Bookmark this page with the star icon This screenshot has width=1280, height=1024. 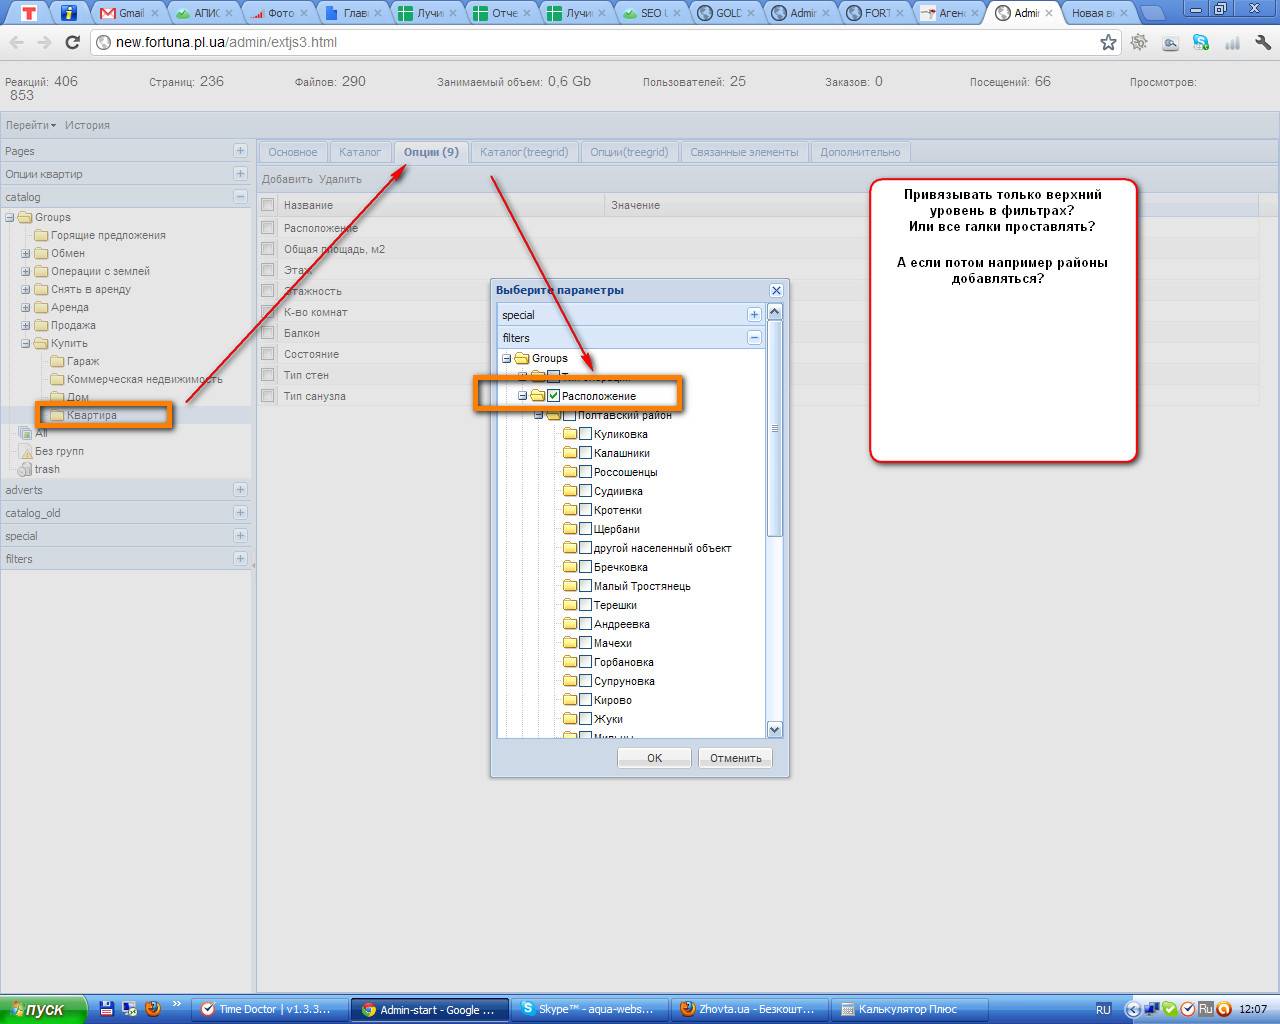pyautogui.click(x=1108, y=42)
